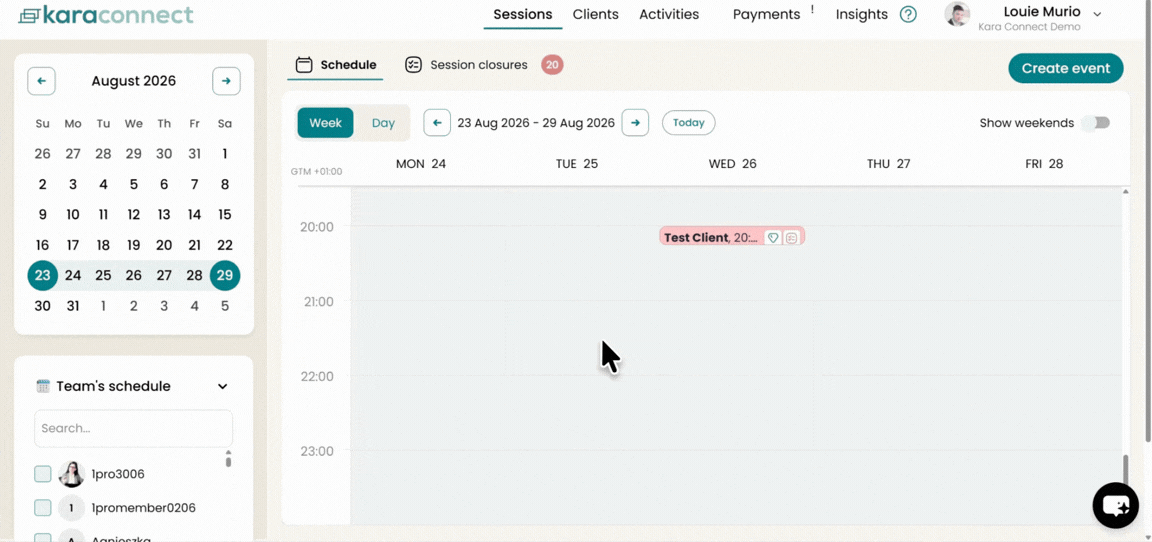Select the Week view
The image size is (1152, 542).
click(x=325, y=123)
